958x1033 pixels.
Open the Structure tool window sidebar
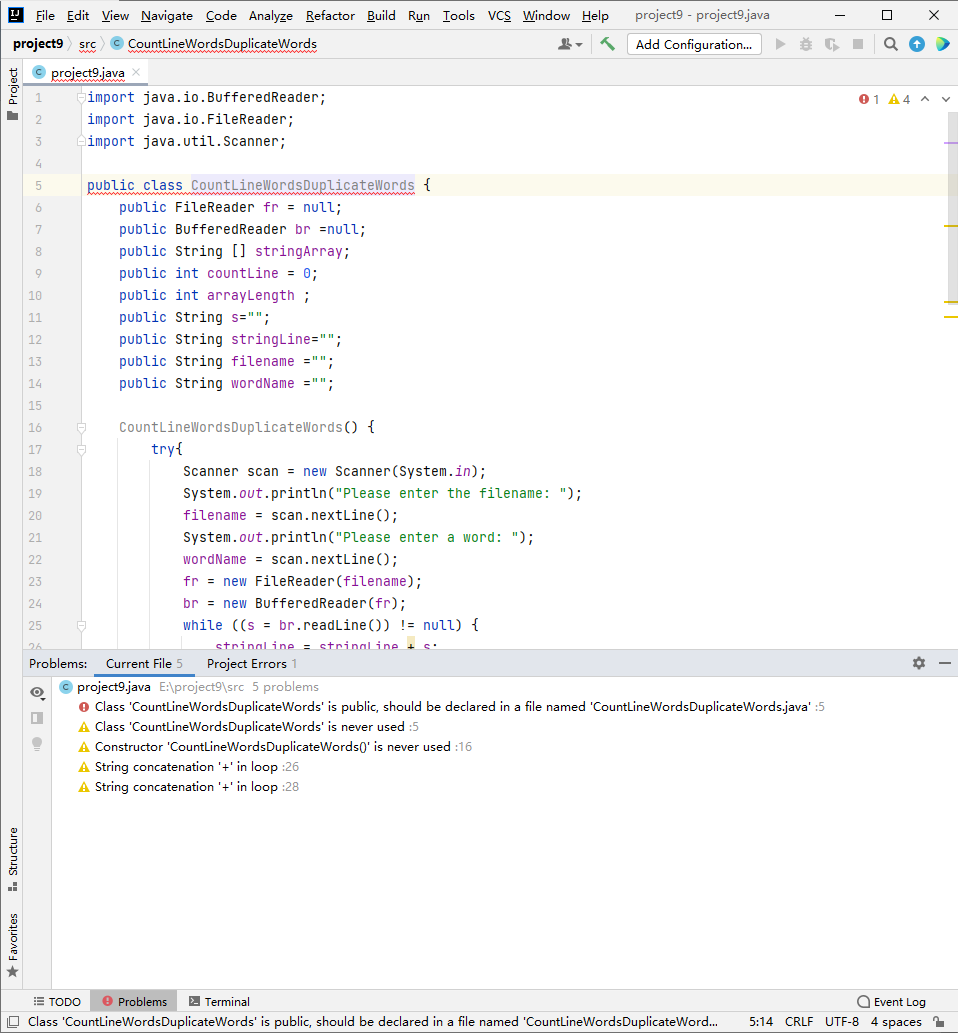(13, 859)
